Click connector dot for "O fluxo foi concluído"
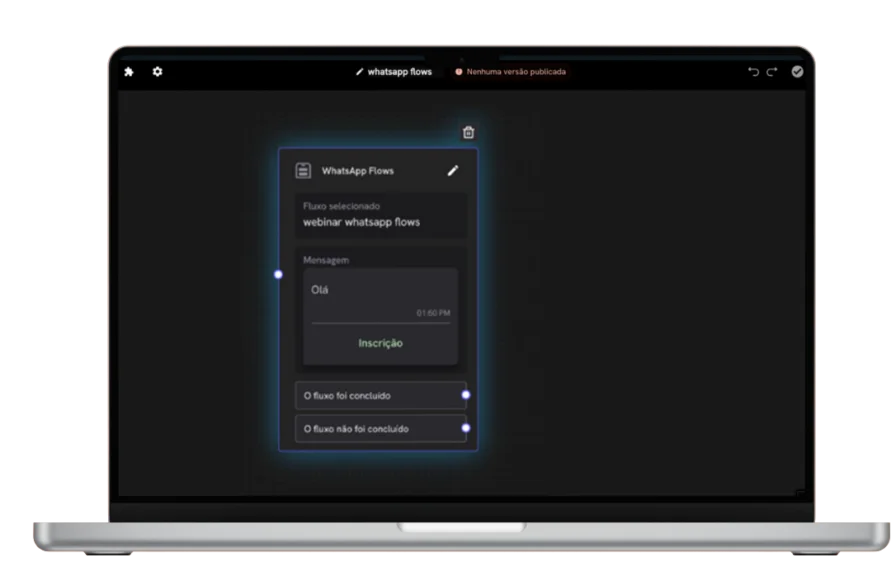Screen dimensions: 891x581 (x=466, y=395)
